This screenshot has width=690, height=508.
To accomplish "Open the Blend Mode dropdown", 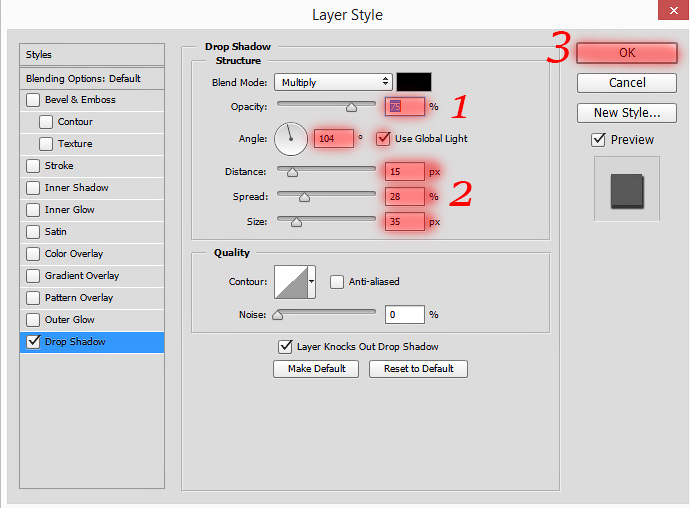I will tap(333, 82).
